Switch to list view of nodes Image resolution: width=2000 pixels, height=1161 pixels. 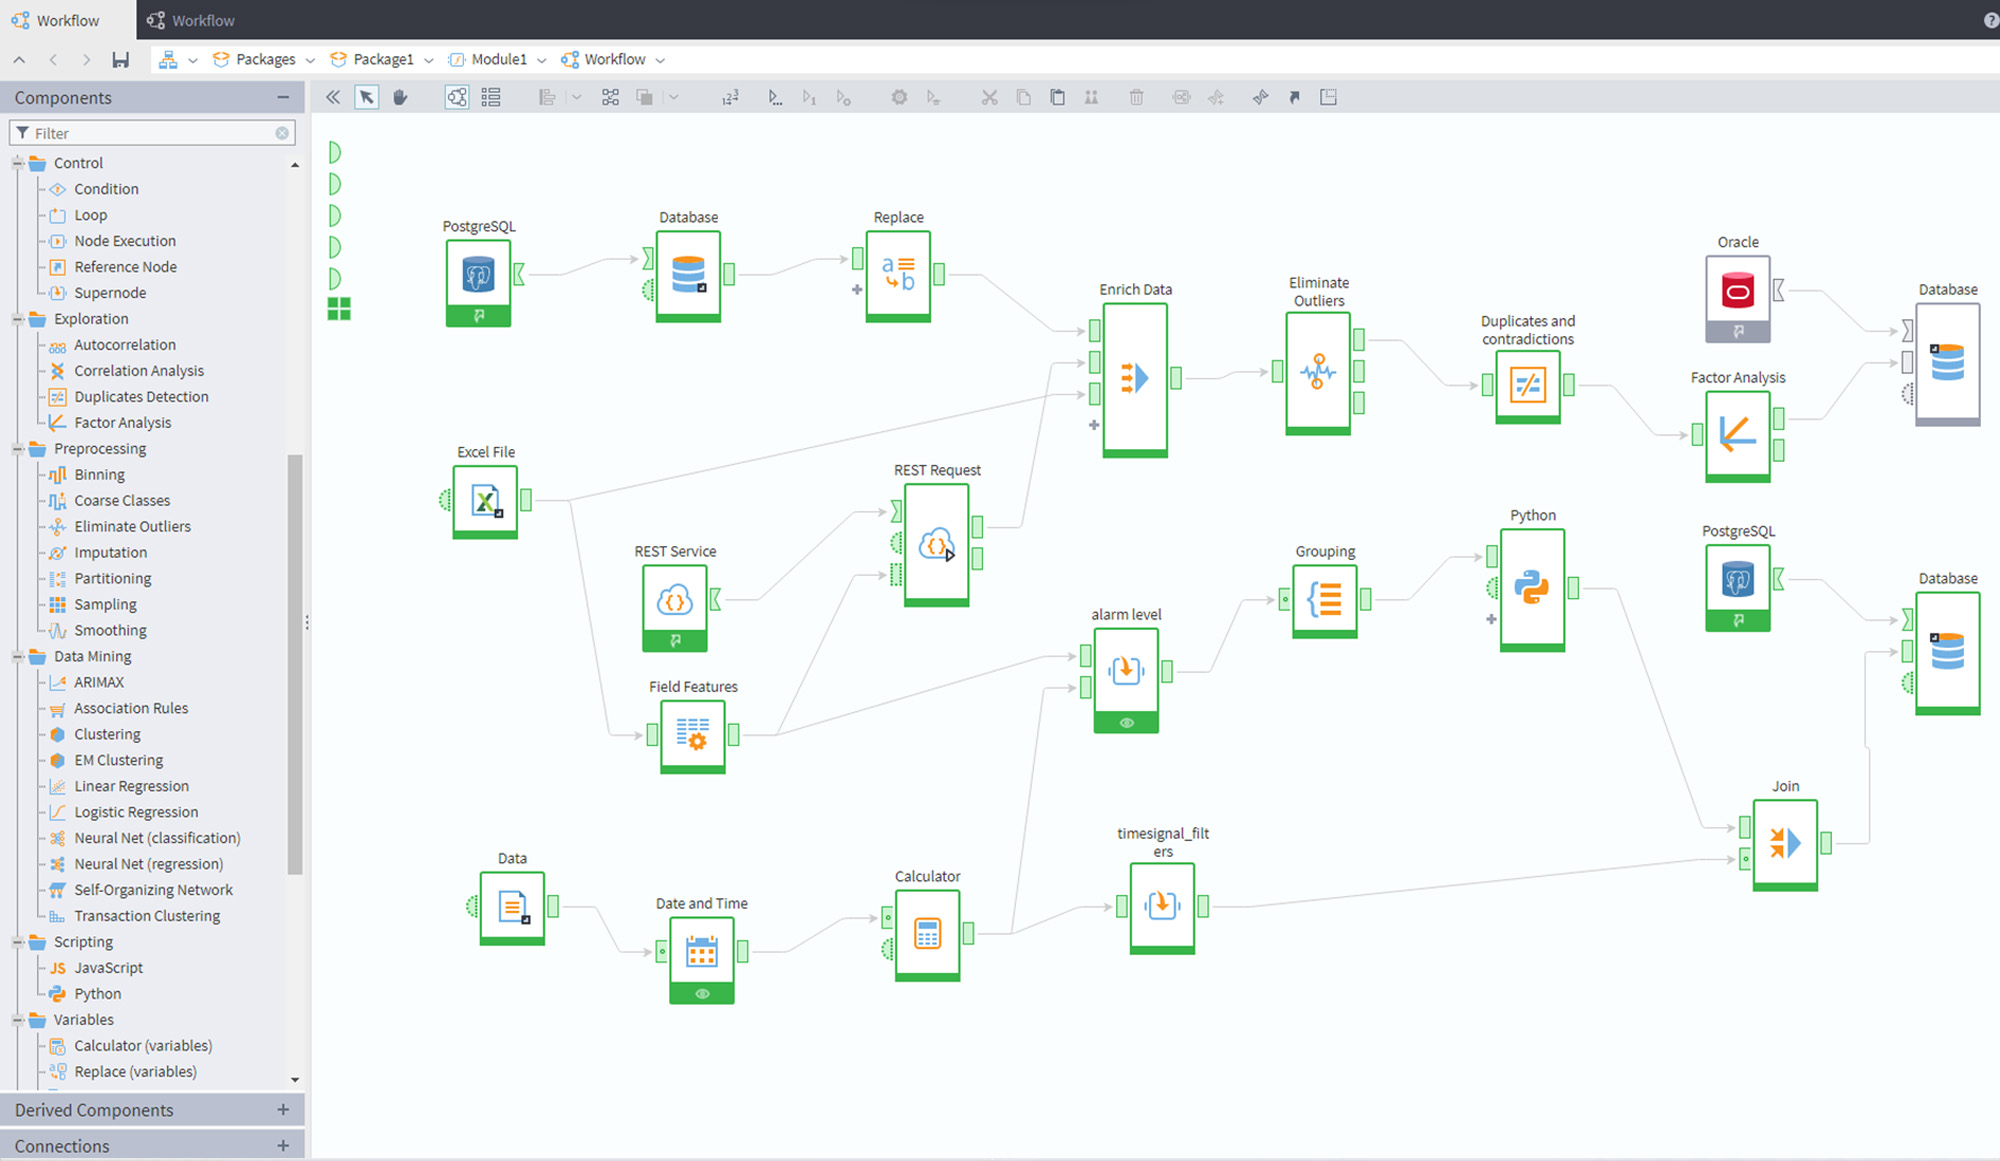point(491,97)
